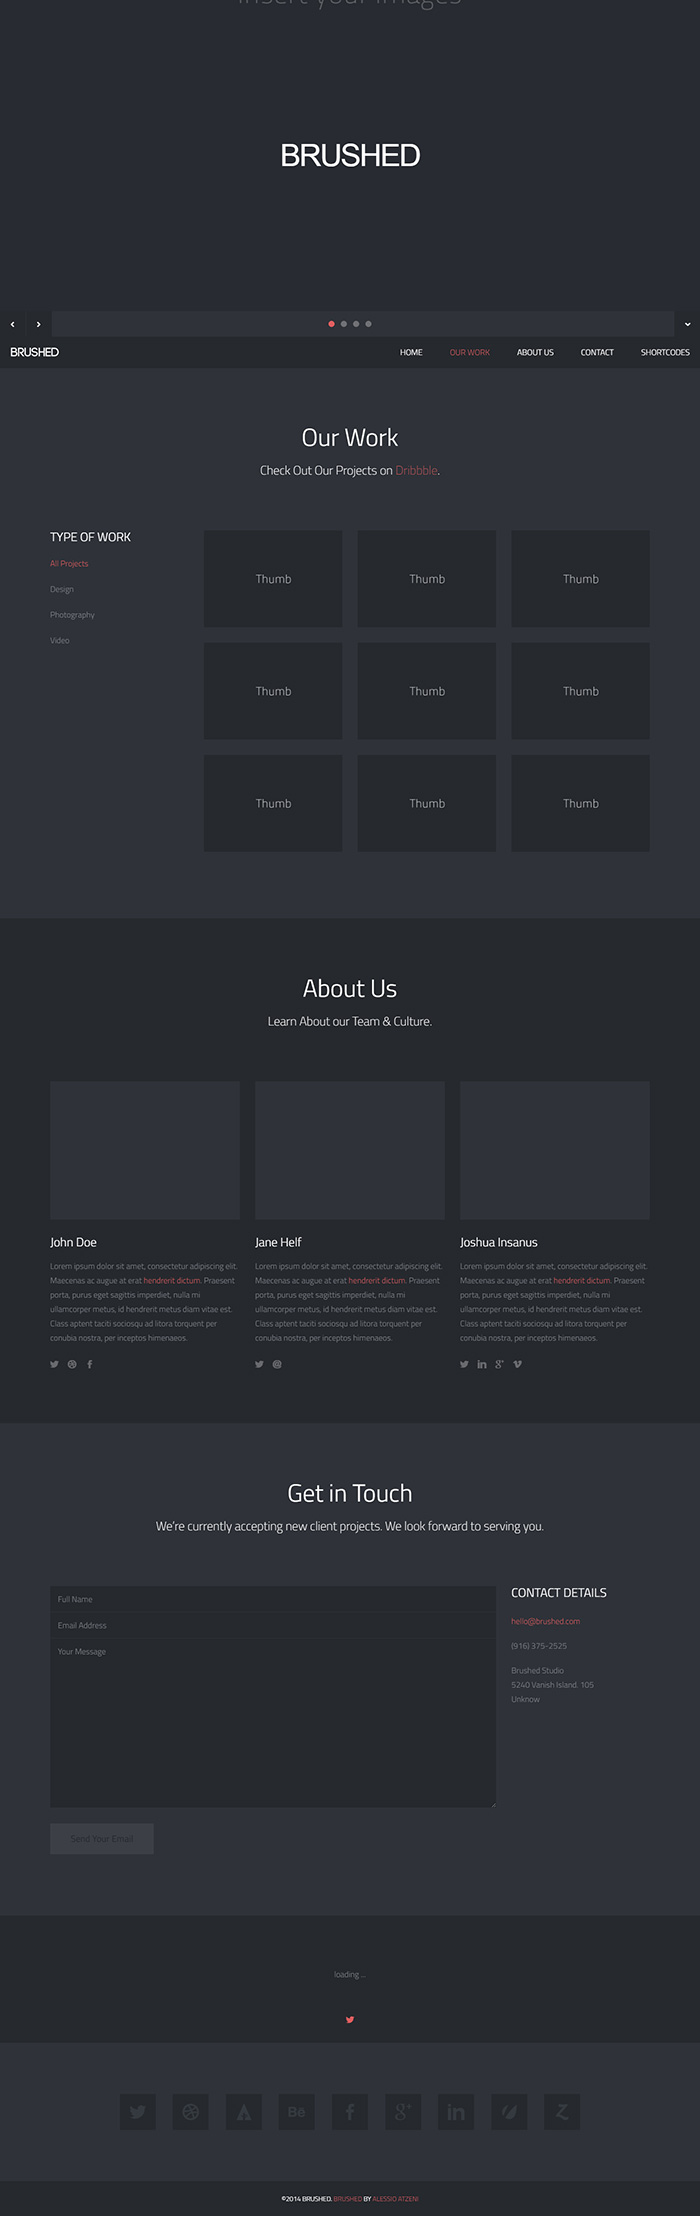Click the down chevron on slider bar
Screen dimensions: 700x2216
click(x=687, y=324)
